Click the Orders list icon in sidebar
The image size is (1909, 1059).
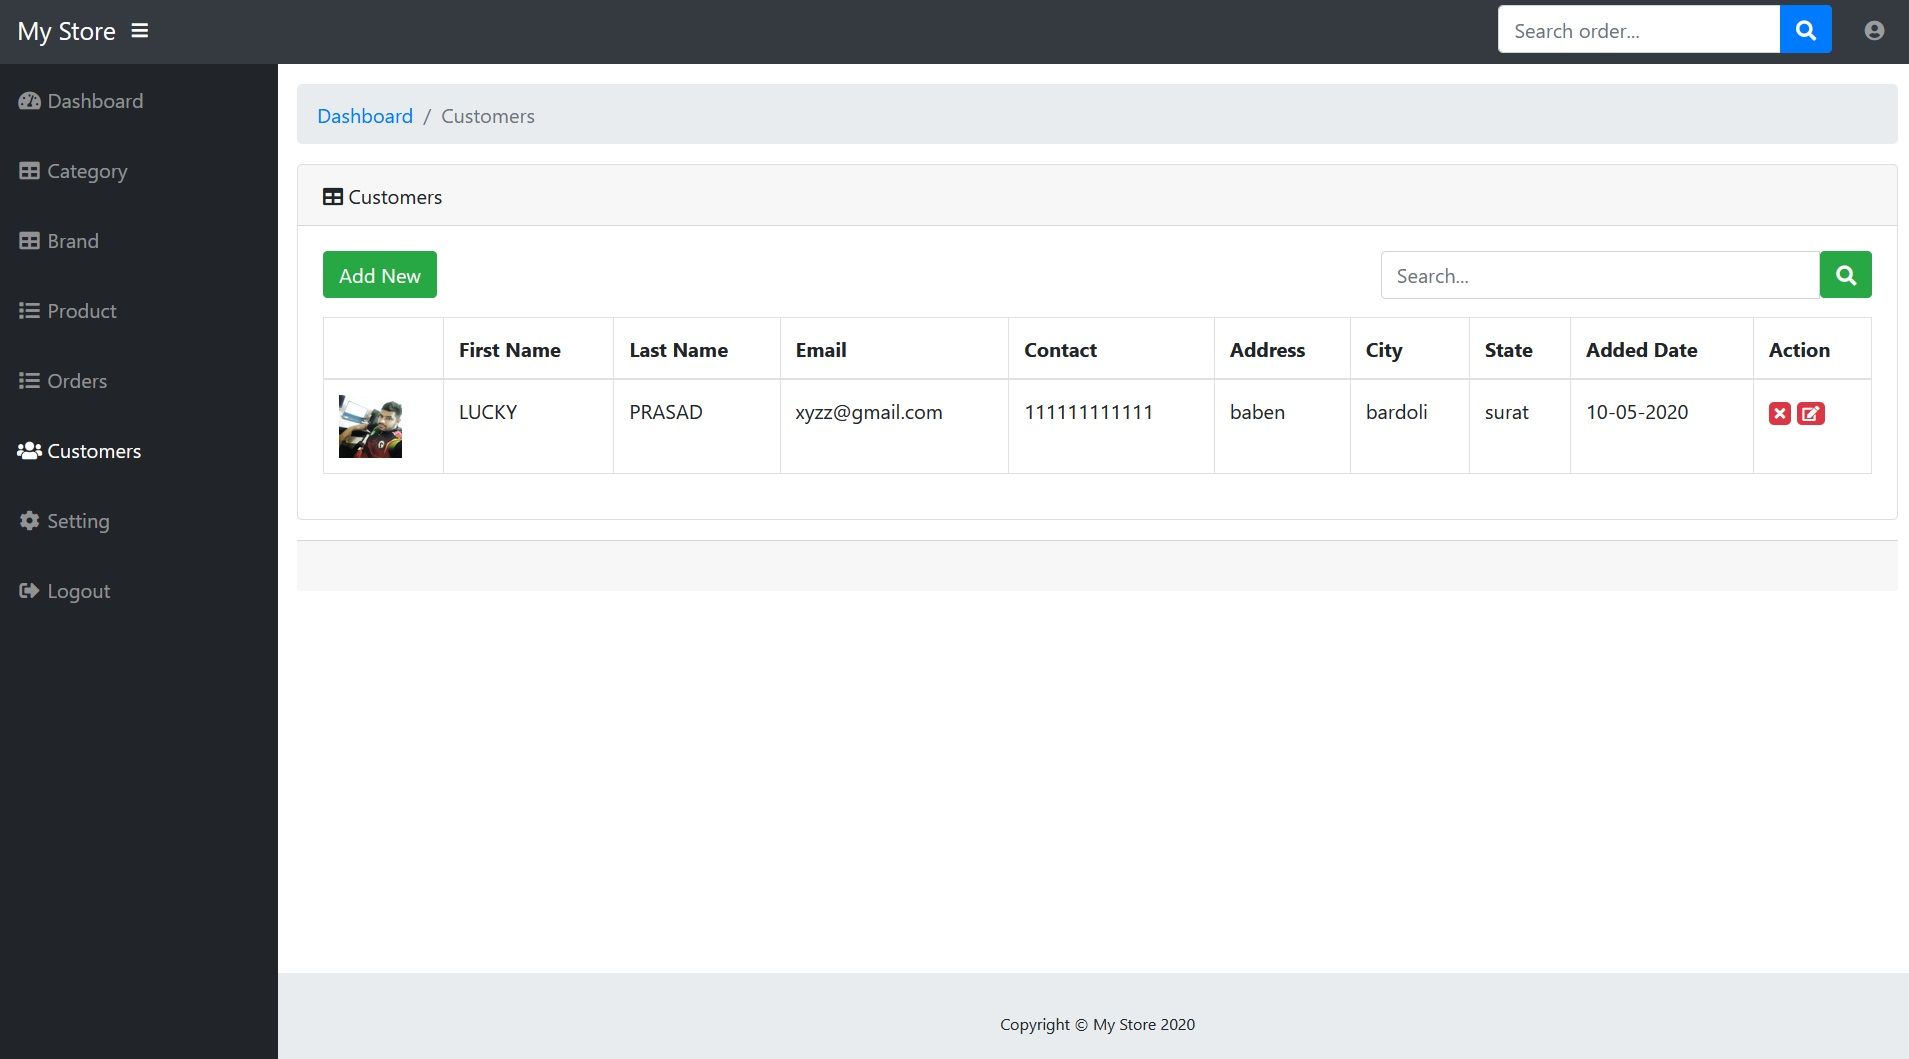pyautogui.click(x=29, y=381)
